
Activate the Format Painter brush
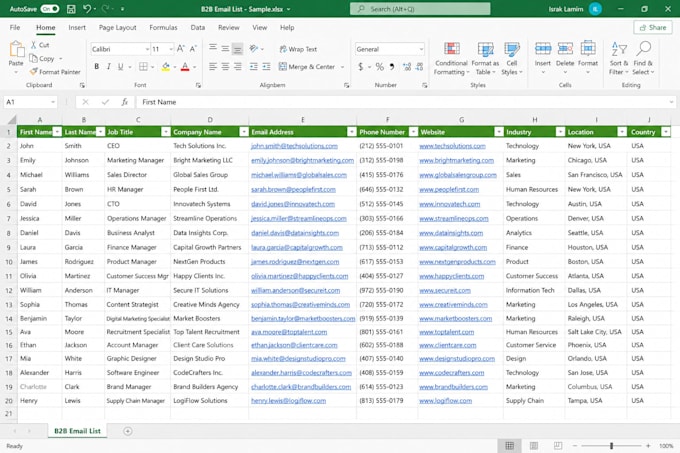pyautogui.click(x=33, y=72)
